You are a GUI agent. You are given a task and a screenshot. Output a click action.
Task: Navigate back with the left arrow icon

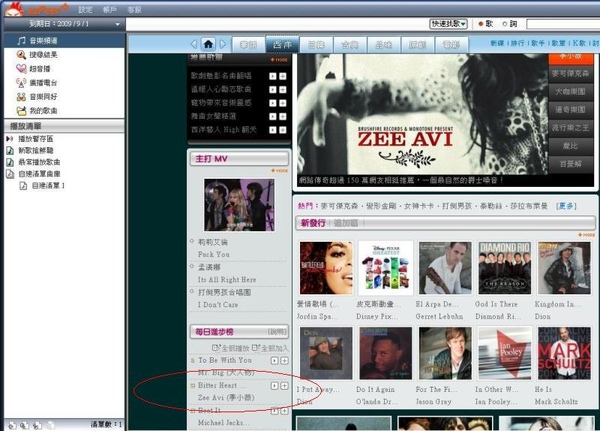(194, 44)
